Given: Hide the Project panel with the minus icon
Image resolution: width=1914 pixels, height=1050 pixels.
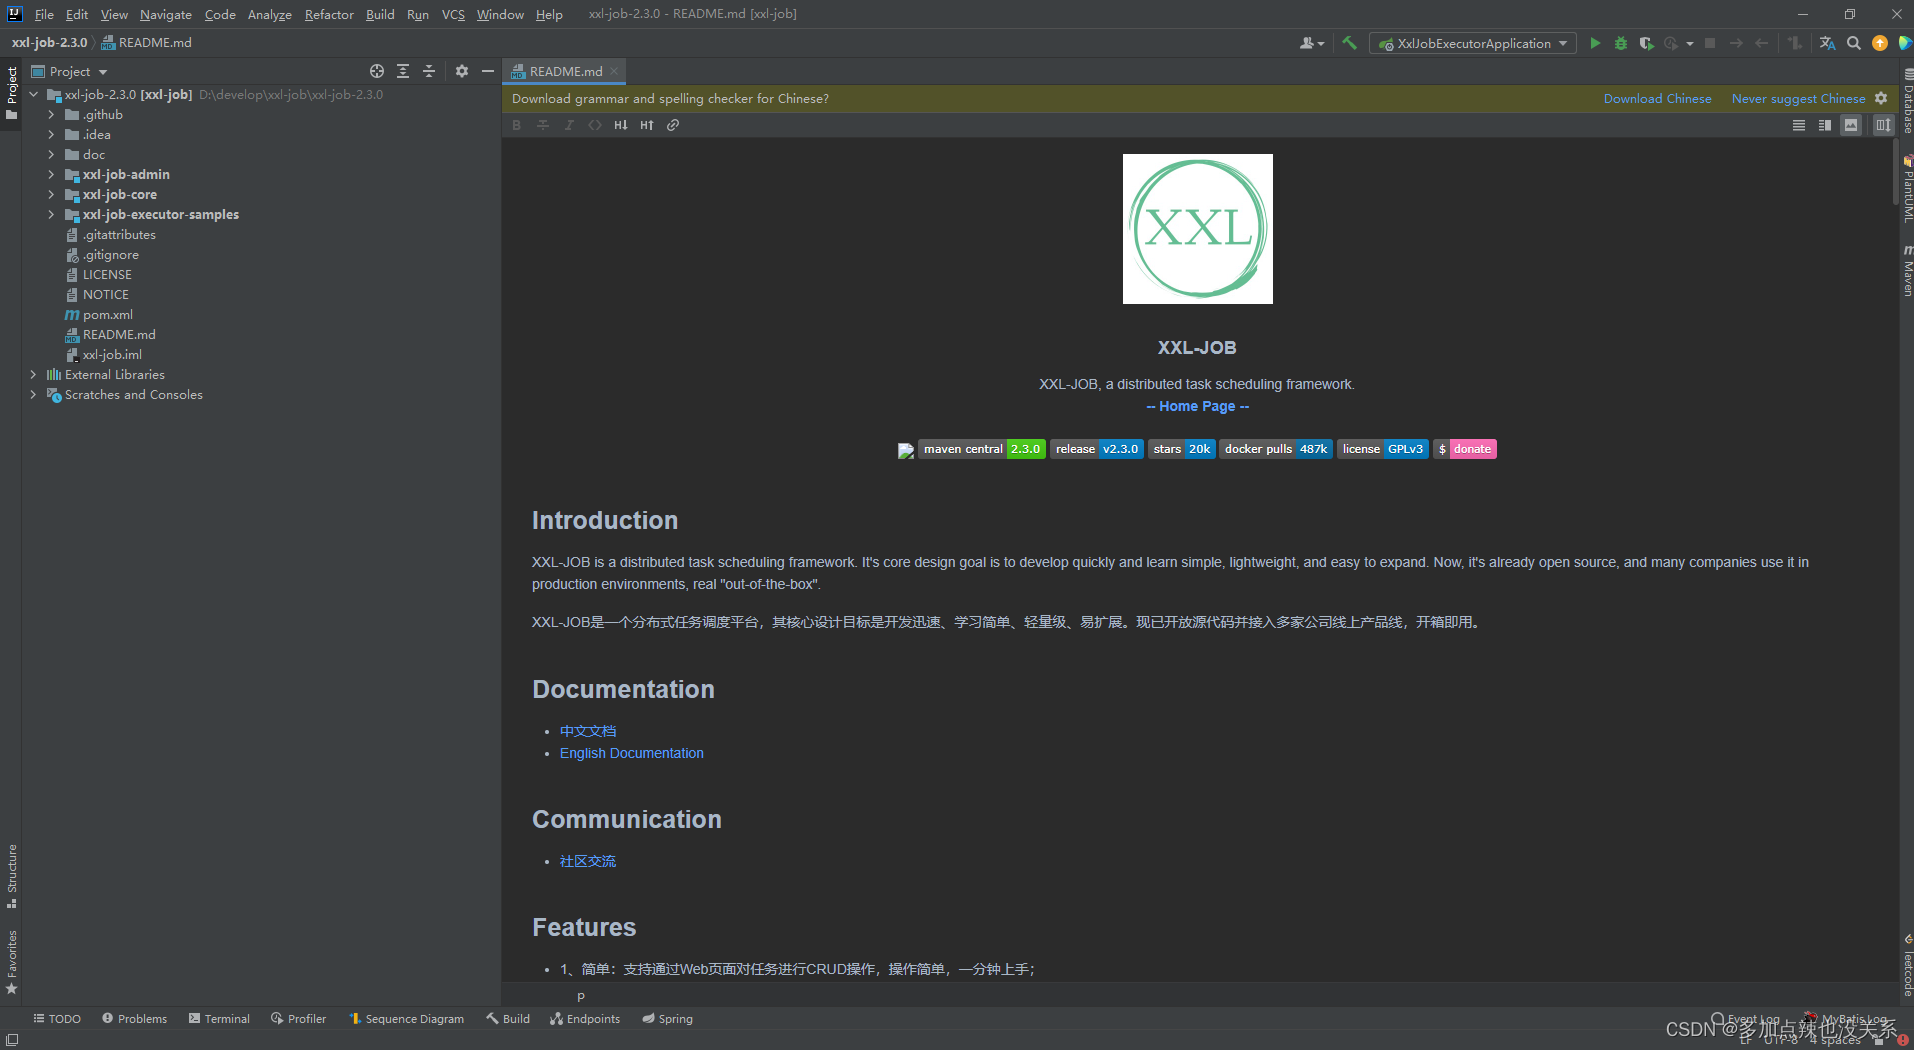Looking at the screenshot, I should coord(488,71).
